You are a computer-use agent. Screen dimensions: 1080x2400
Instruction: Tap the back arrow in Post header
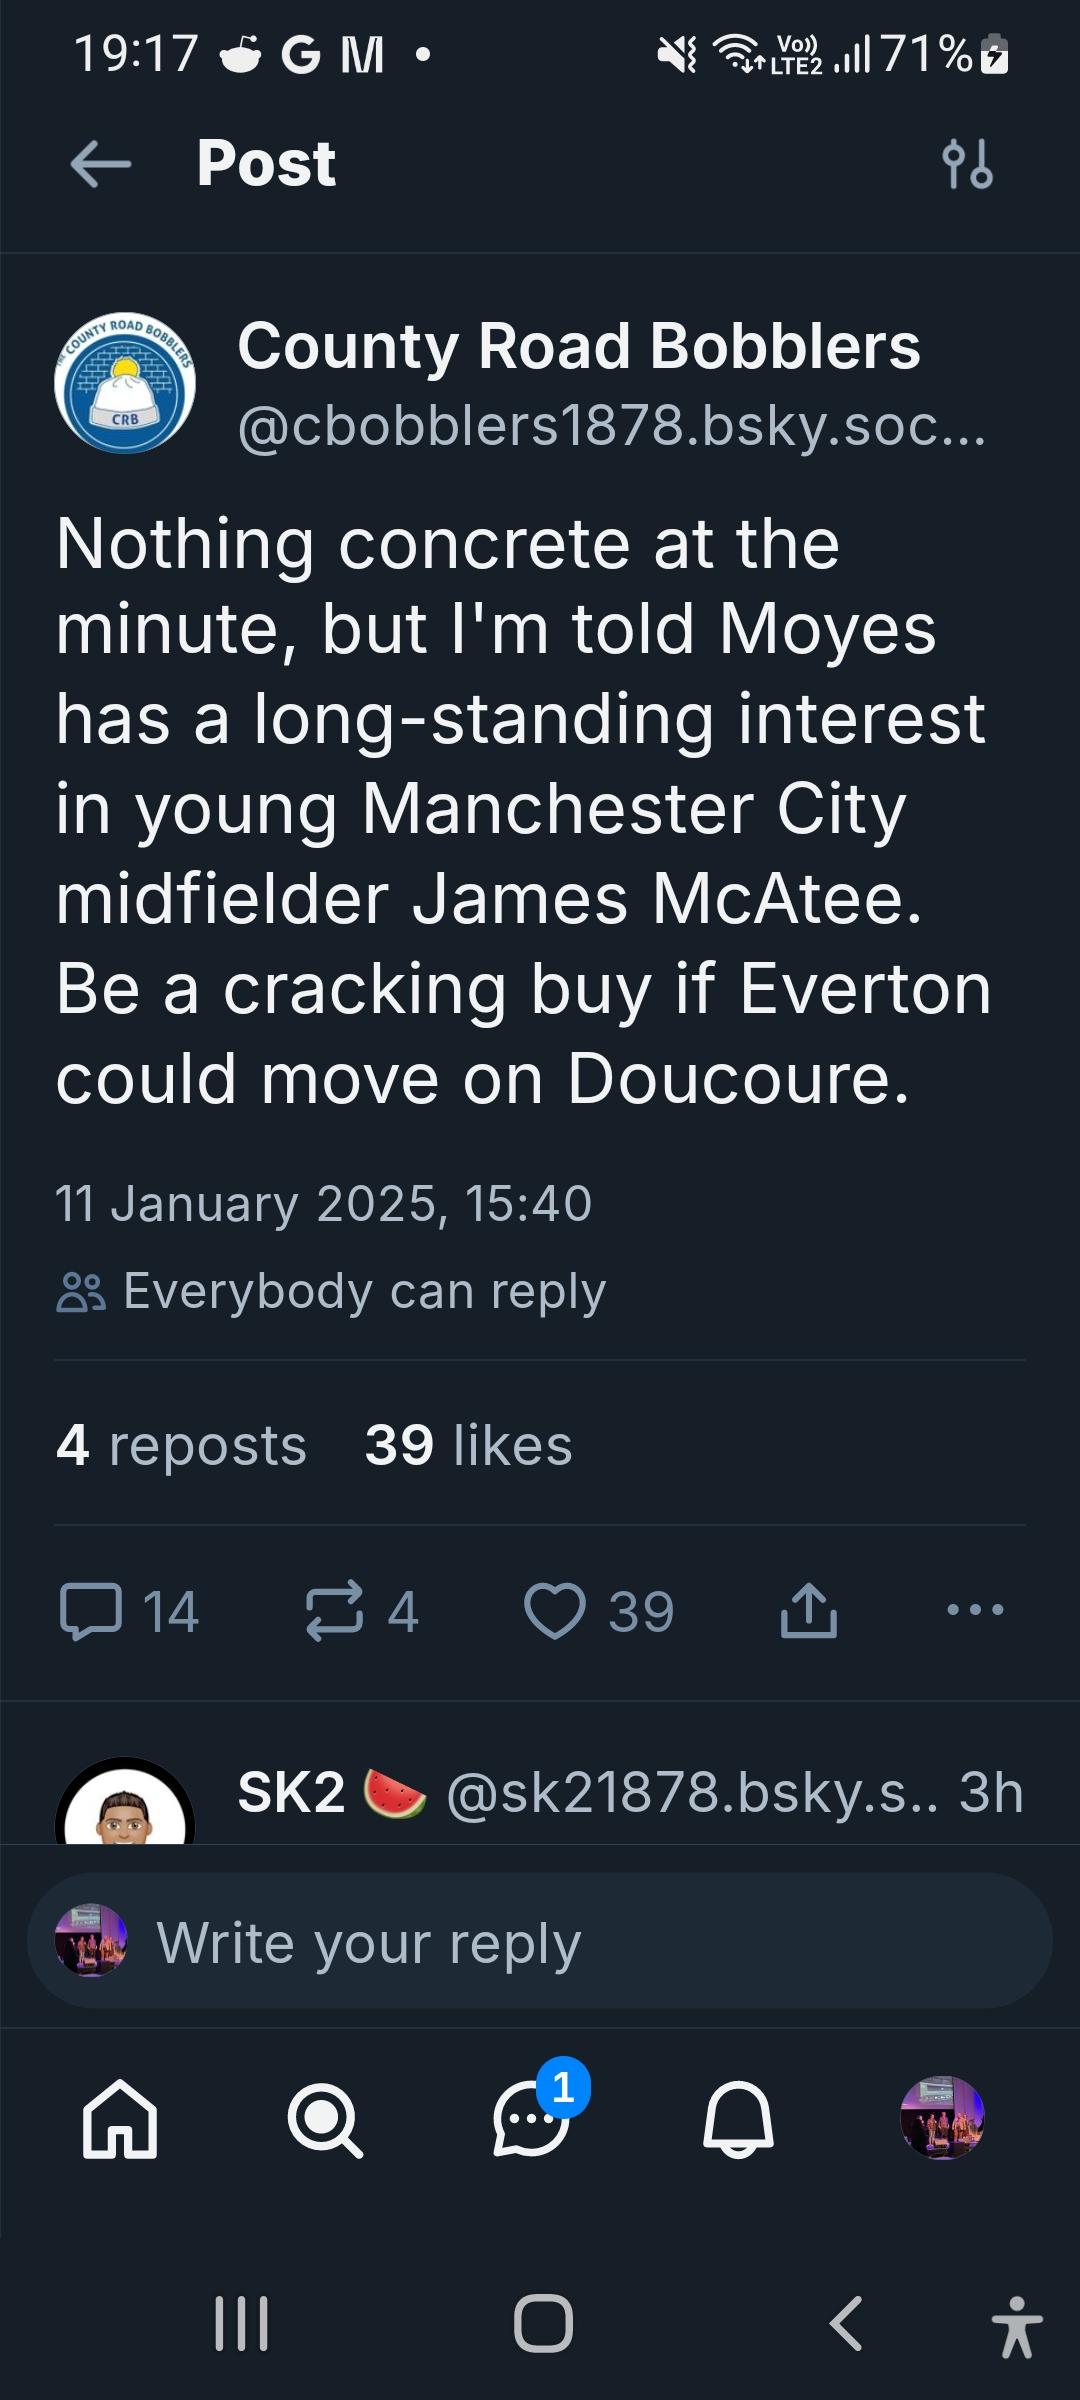pyautogui.click(x=101, y=164)
